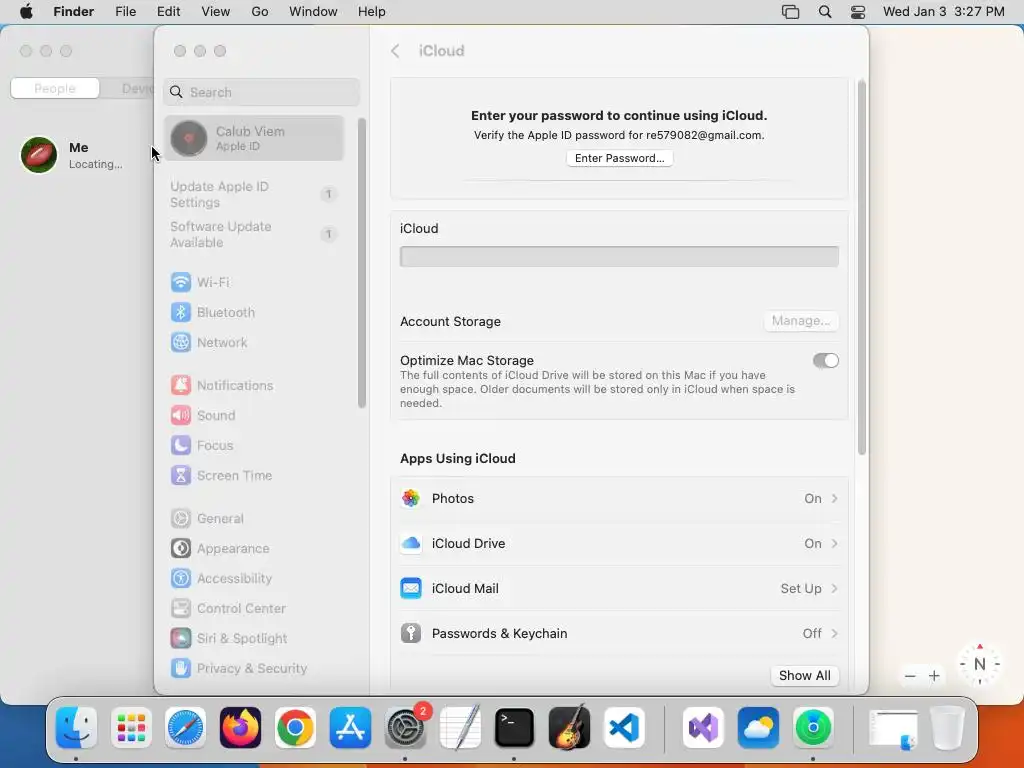Select the Sound speaker icon
Viewport: 1024px width, 768px height.
click(181, 415)
